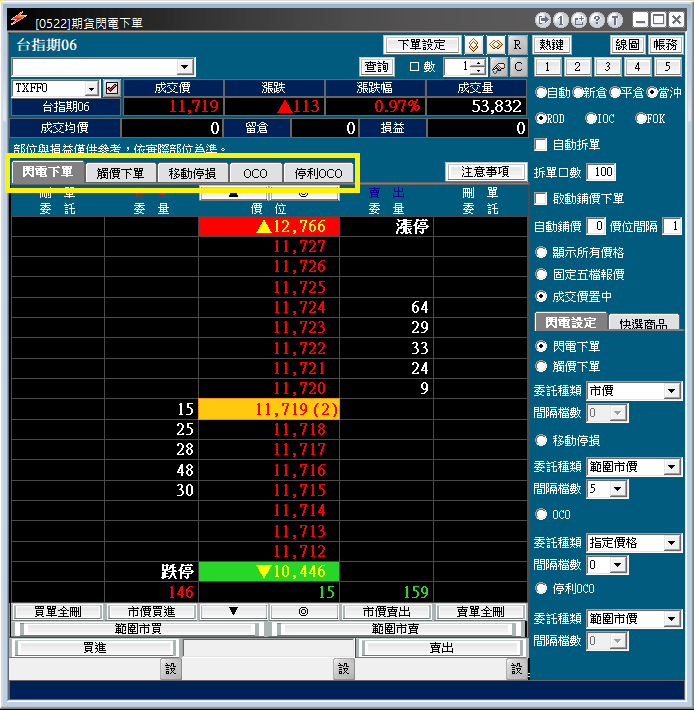This screenshot has height=710, width=694.
Task: Click the 注意事項 button
Action: 486,172
